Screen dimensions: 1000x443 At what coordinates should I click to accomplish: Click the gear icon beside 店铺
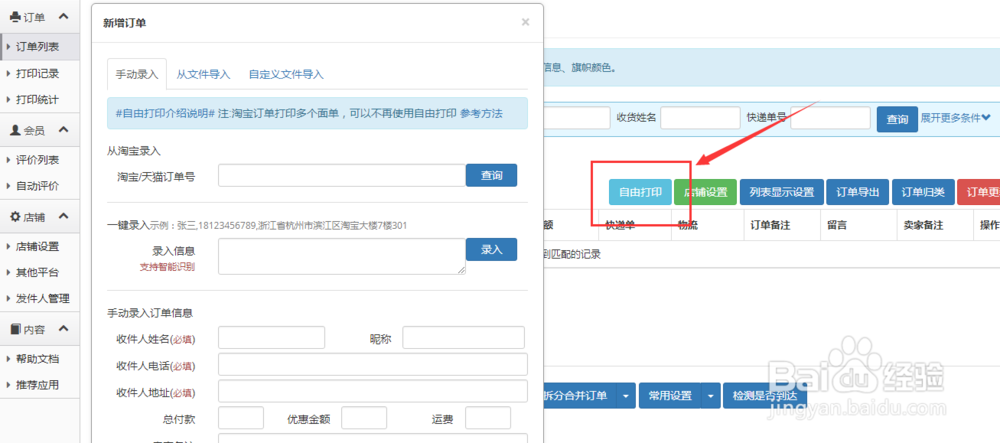[x=15, y=217]
